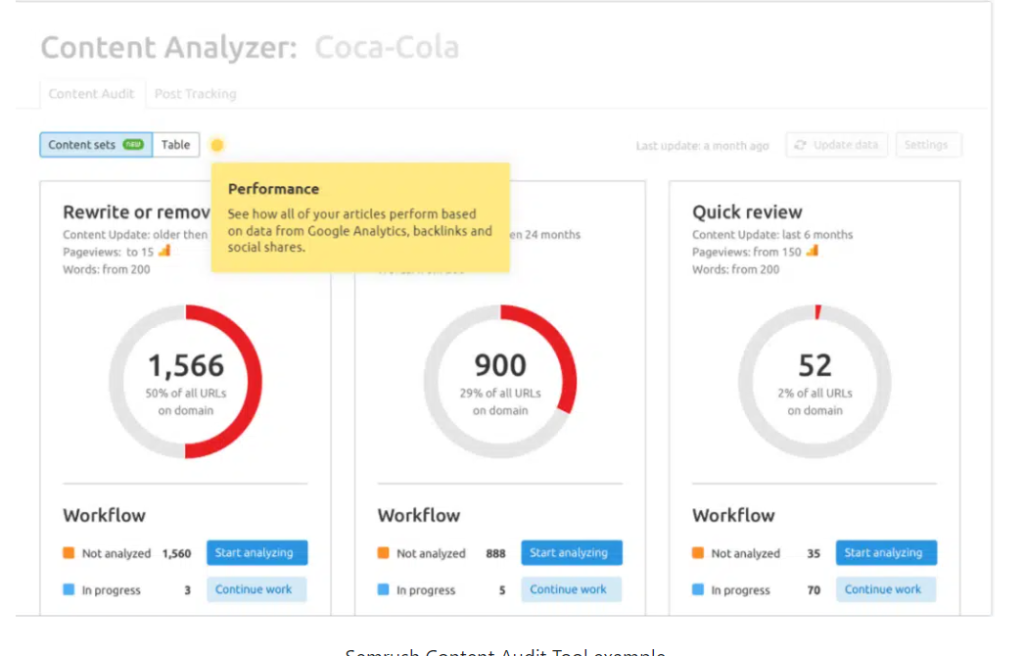Start analyzing in the Quick review card
Viewport: 1024px width, 656px height.
886,552
